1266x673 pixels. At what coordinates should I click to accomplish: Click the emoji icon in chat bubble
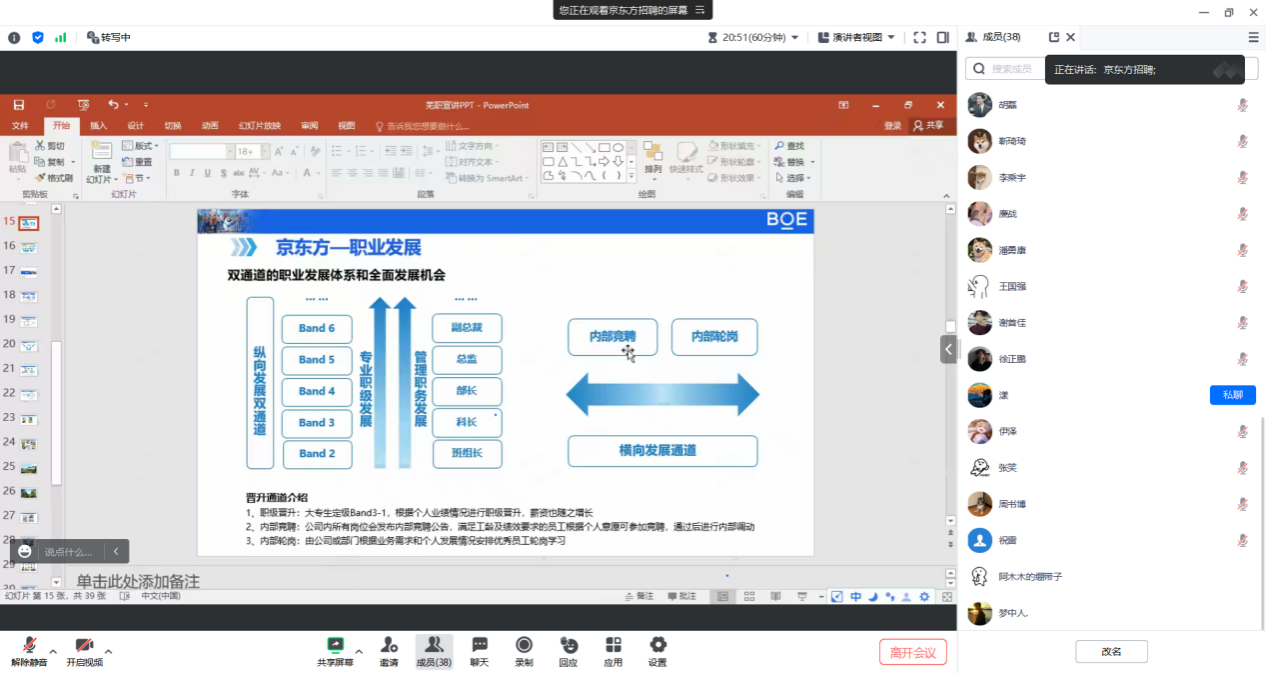point(25,551)
